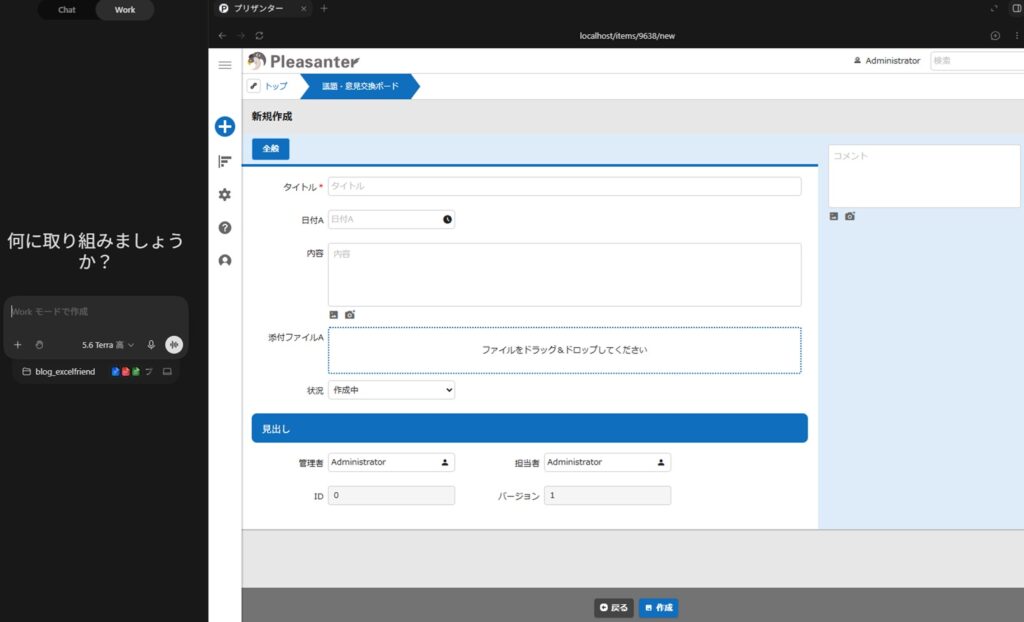Click the 添付ファイルA drop zone
The image size is (1024, 622).
pos(564,350)
